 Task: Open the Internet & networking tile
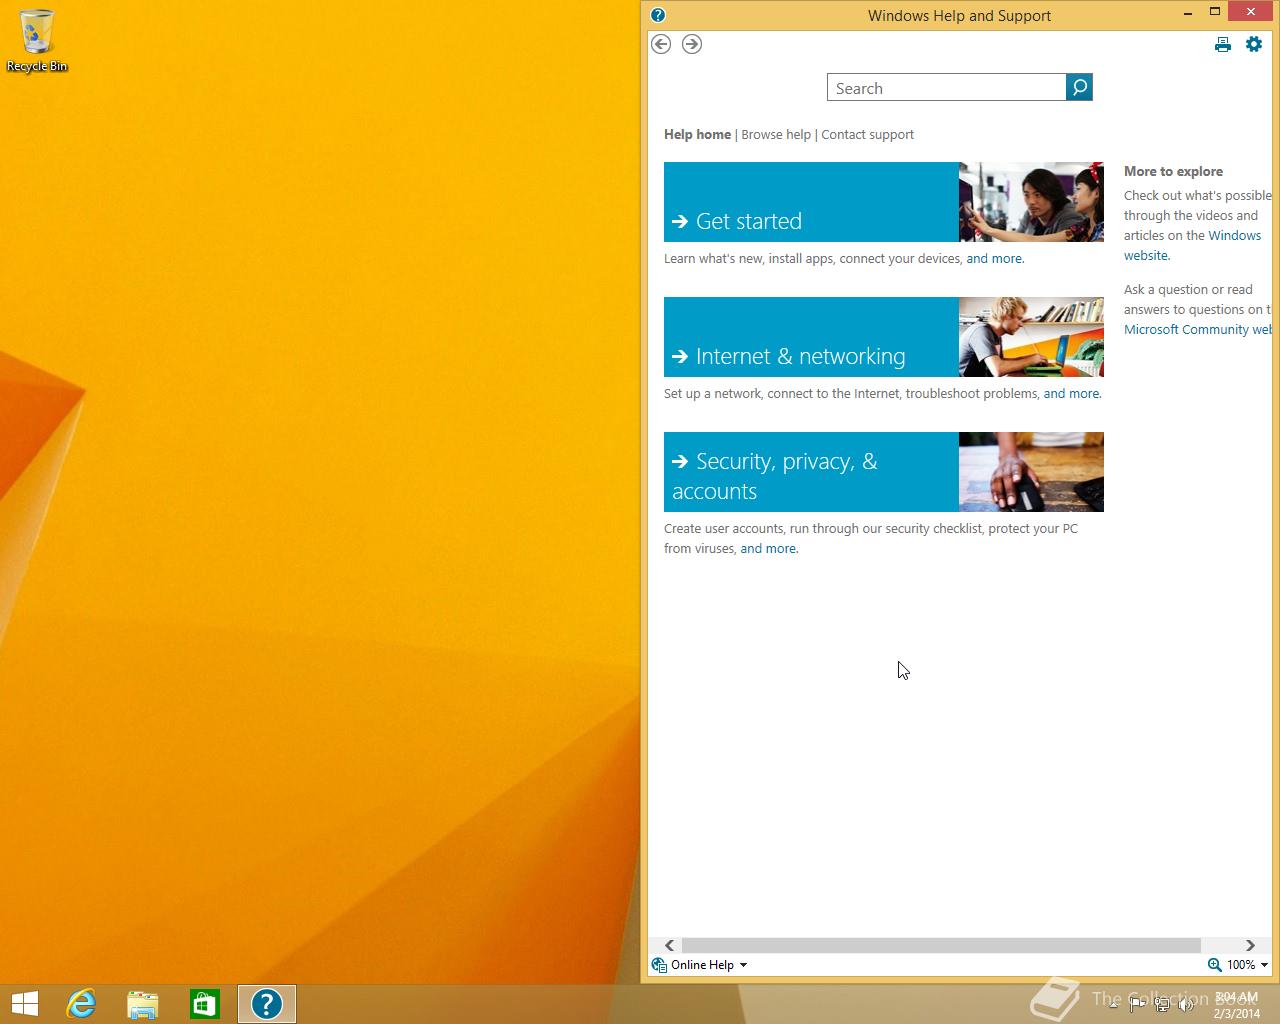811,337
